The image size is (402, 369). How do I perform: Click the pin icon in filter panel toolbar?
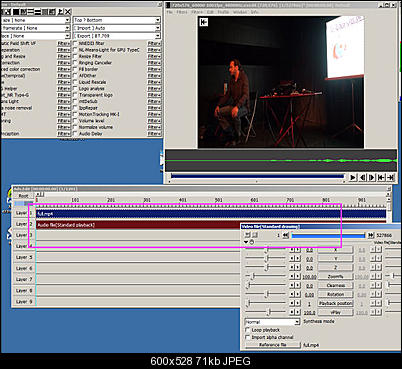(x=60, y=12)
